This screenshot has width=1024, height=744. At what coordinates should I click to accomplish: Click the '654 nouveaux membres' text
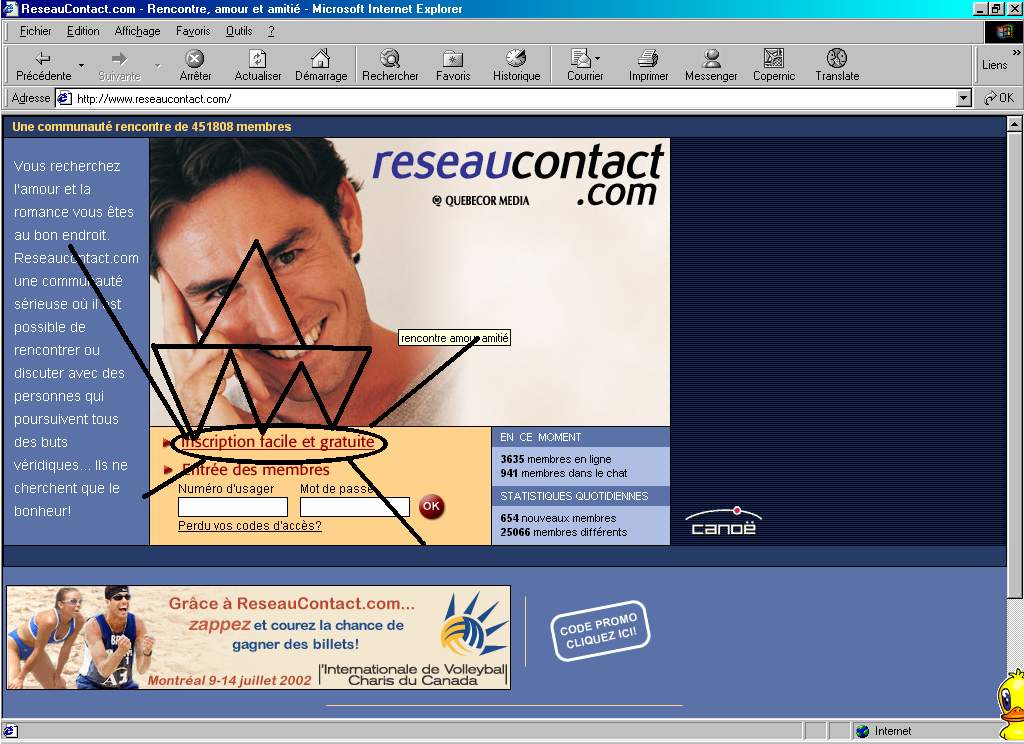coord(558,518)
